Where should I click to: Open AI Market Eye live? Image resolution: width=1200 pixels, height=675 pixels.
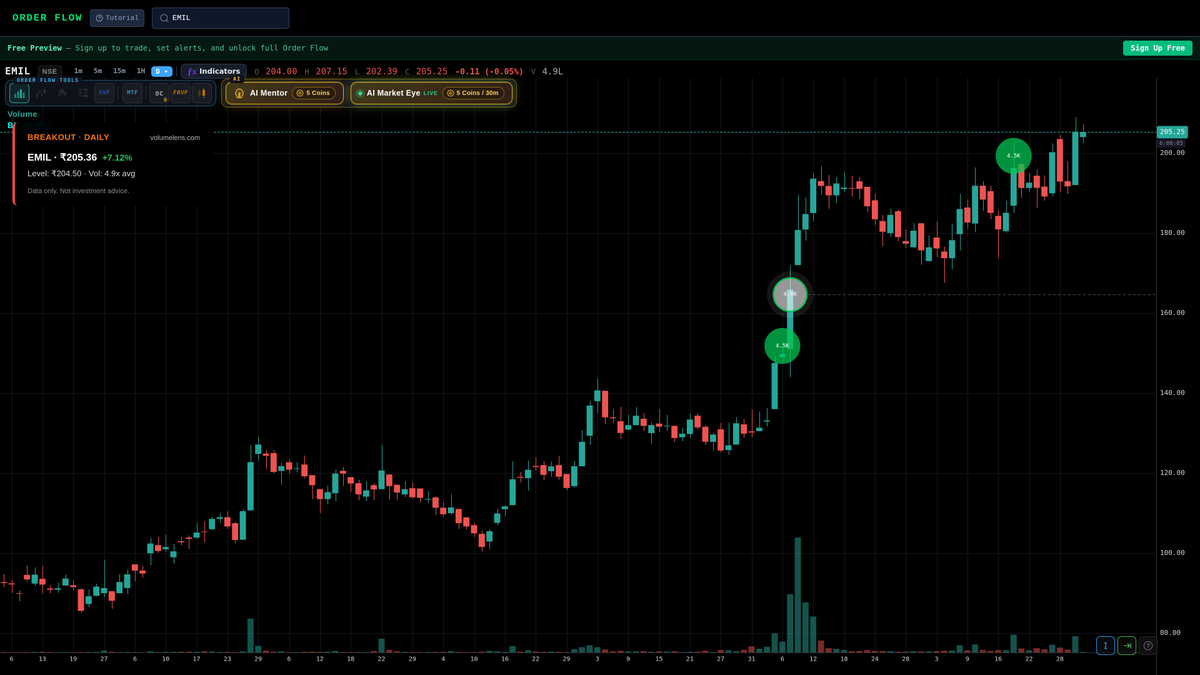pyautogui.click(x=431, y=93)
